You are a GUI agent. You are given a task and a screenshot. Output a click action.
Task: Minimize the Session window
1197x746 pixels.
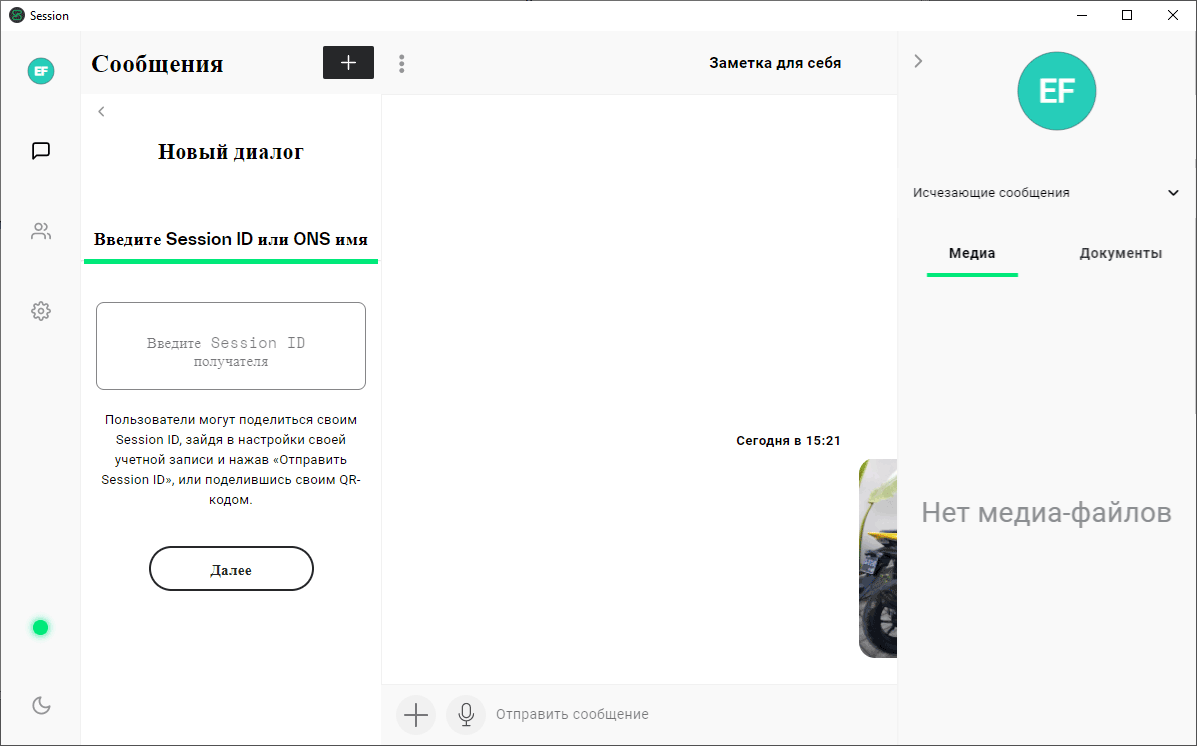pyautogui.click(x=1082, y=15)
